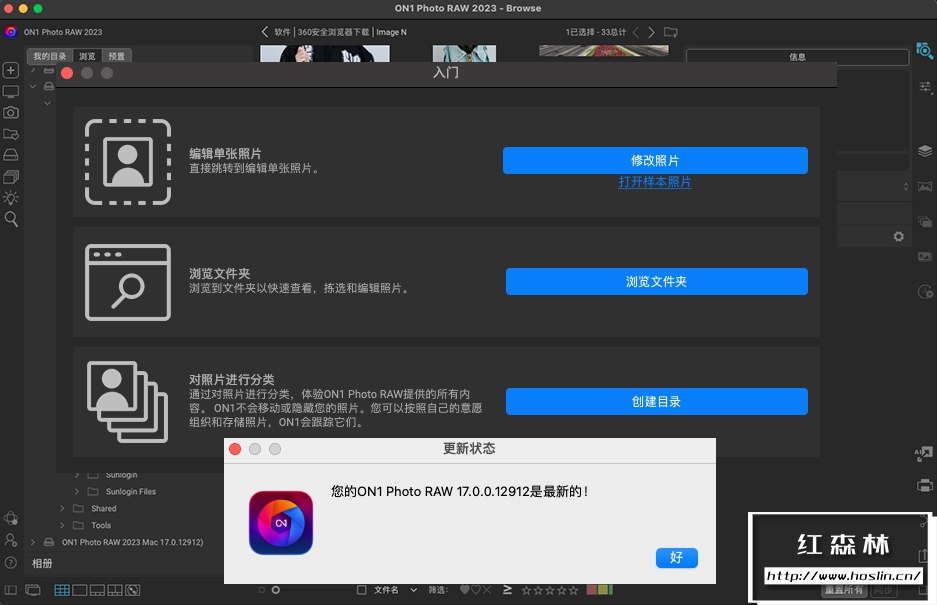Close the 入门 window with red button

67,73
